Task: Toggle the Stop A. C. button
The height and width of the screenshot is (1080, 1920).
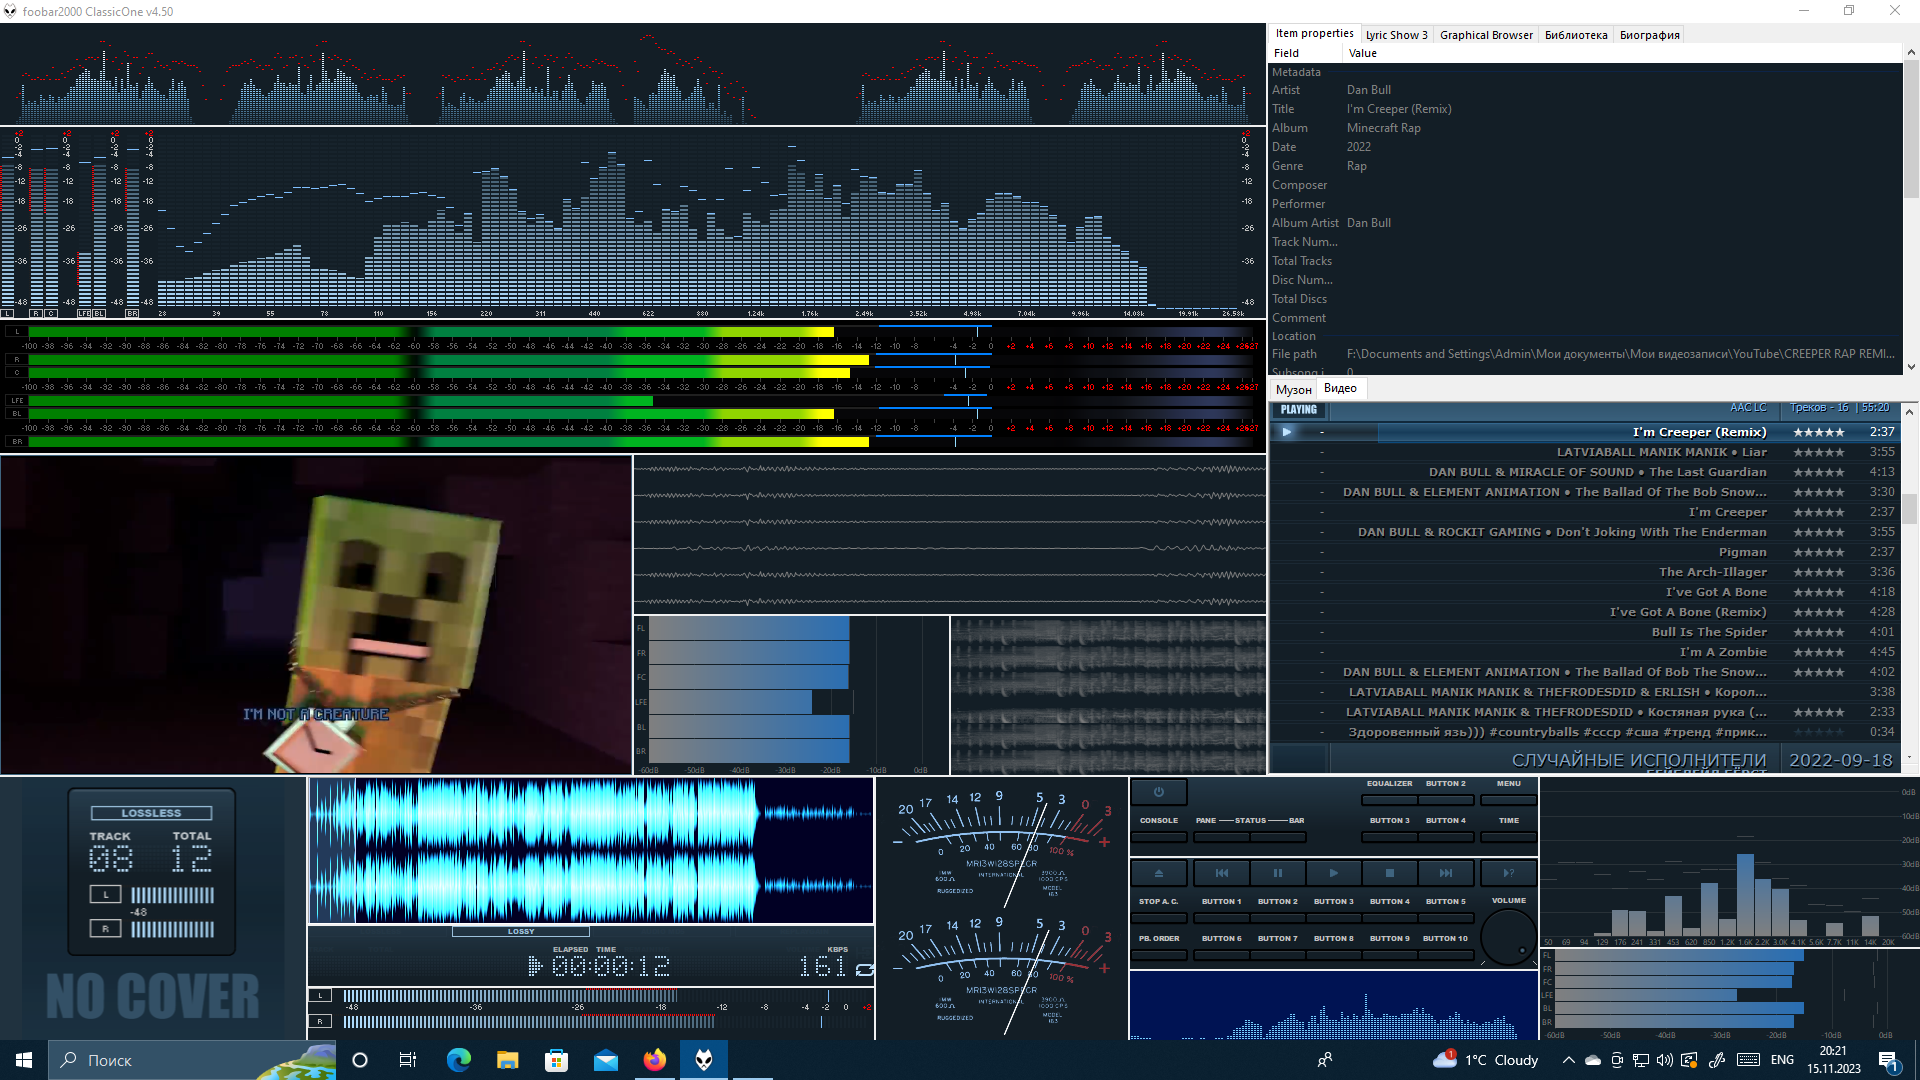Action: point(1159,917)
